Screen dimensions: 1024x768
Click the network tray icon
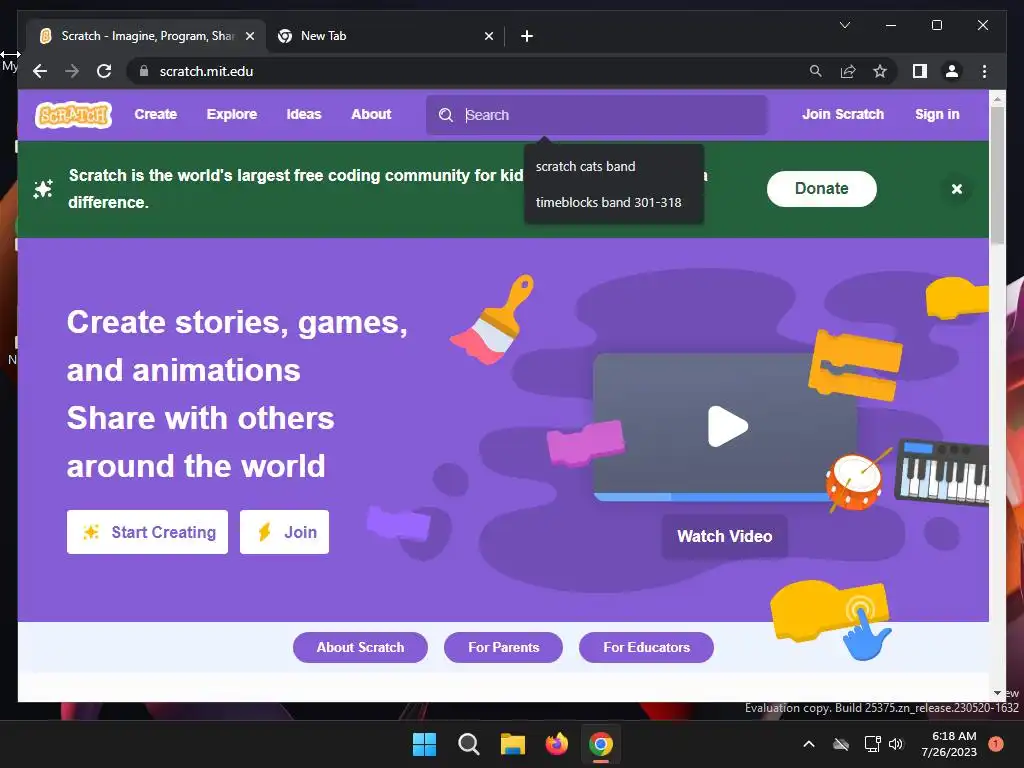click(x=872, y=744)
